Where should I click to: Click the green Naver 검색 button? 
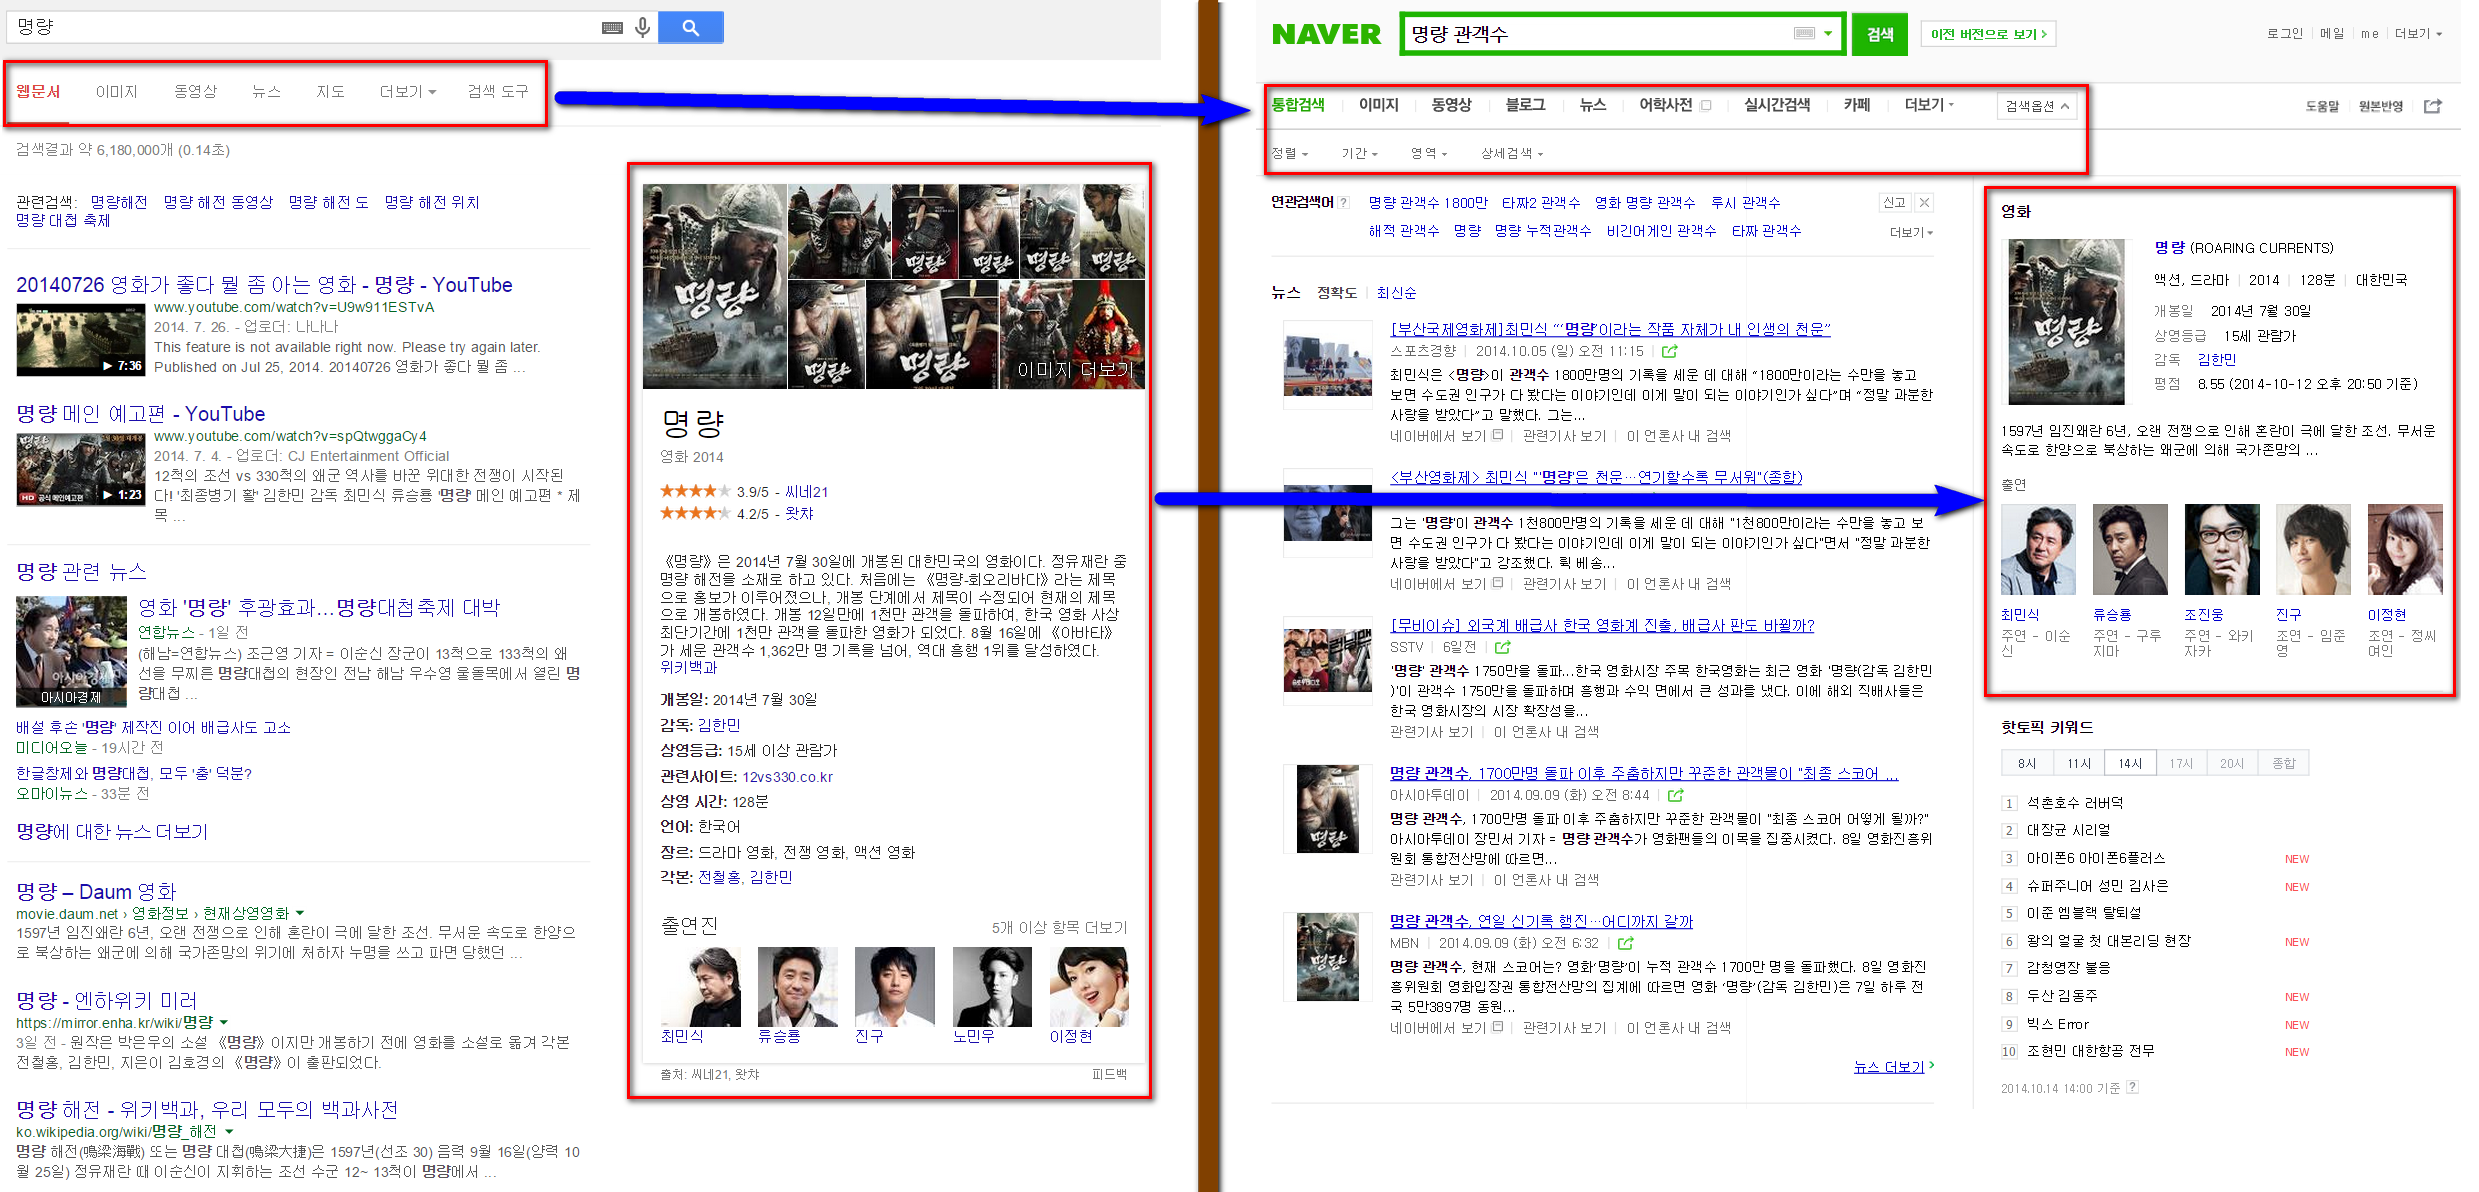[1880, 34]
